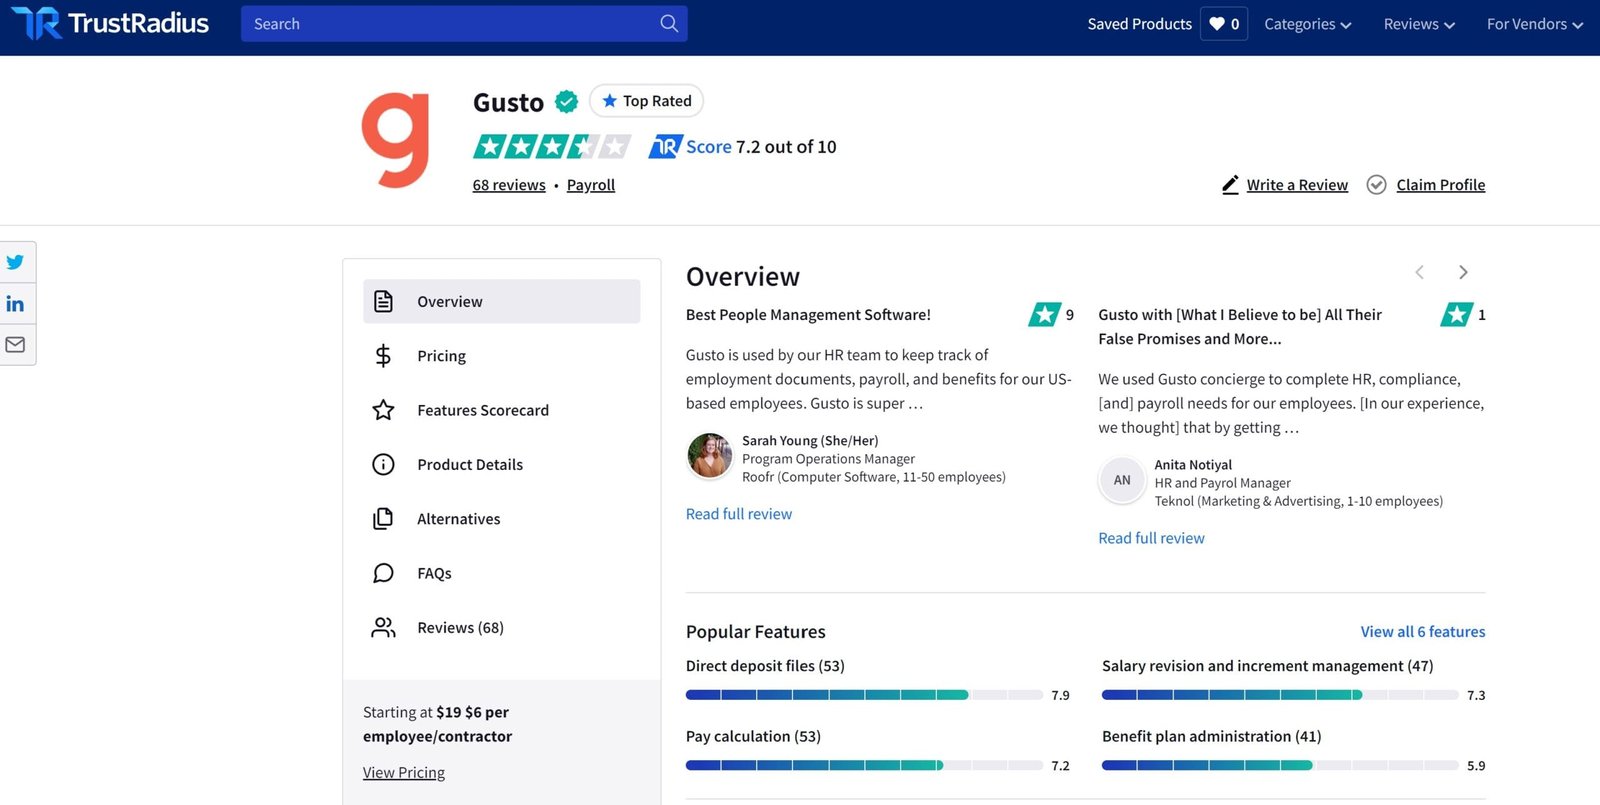The height and width of the screenshot is (805, 1600).
Task: Expand the Reviews dropdown in header
Action: point(1419,24)
